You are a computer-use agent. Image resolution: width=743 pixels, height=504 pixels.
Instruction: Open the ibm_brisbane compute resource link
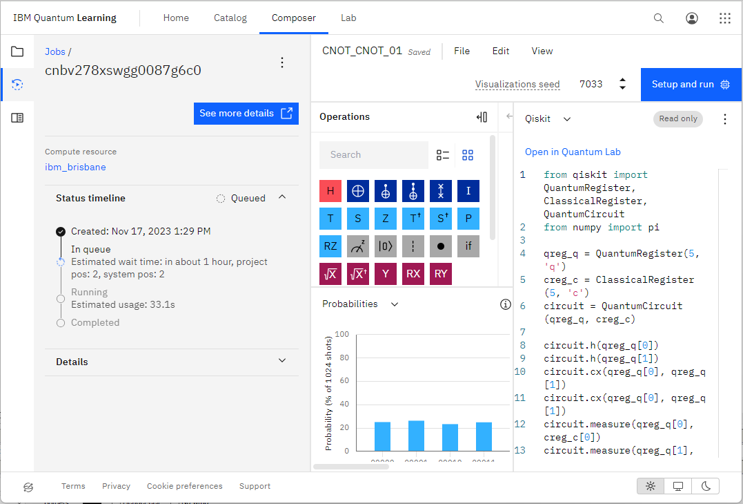pos(75,167)
